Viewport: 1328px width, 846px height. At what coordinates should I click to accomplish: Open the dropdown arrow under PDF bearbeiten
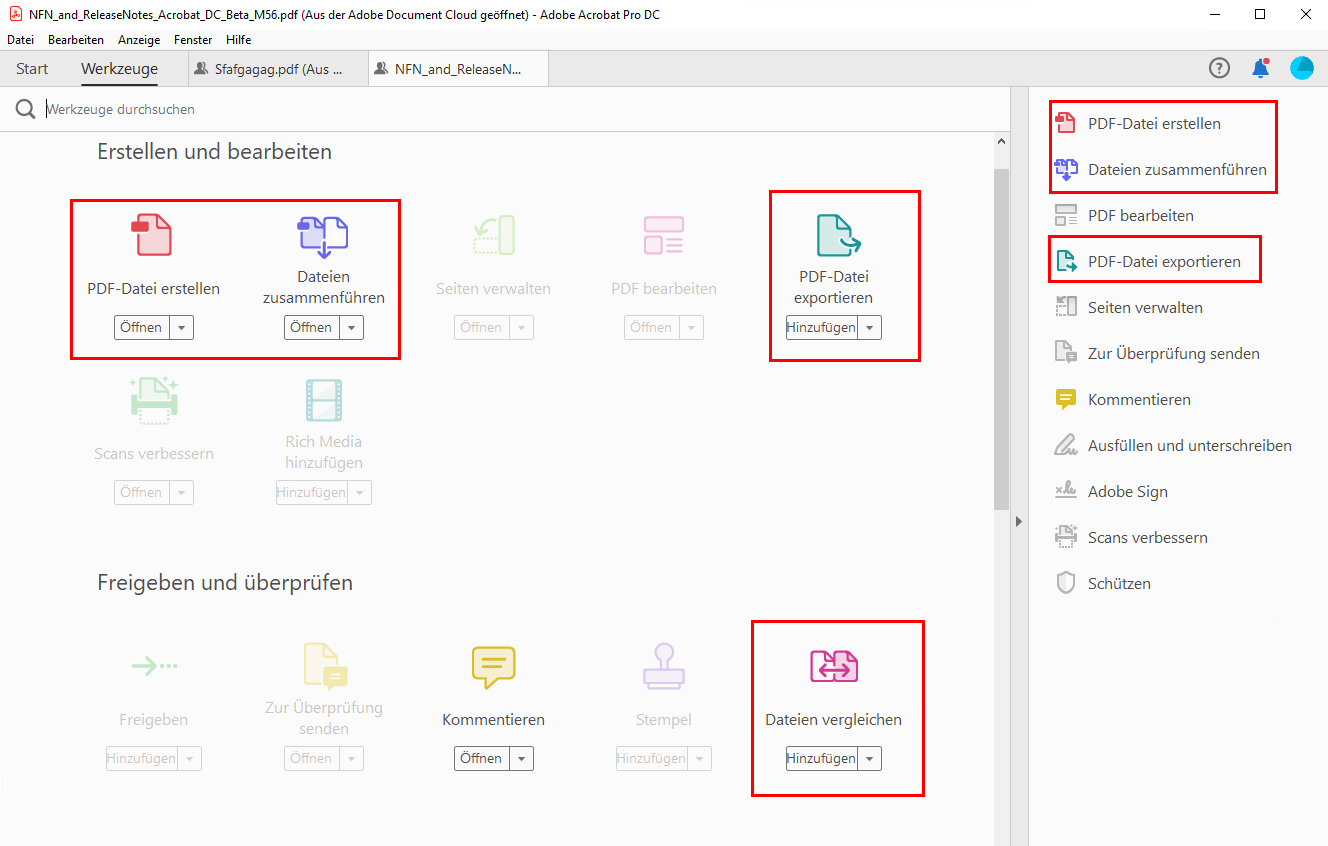[691, 327]
